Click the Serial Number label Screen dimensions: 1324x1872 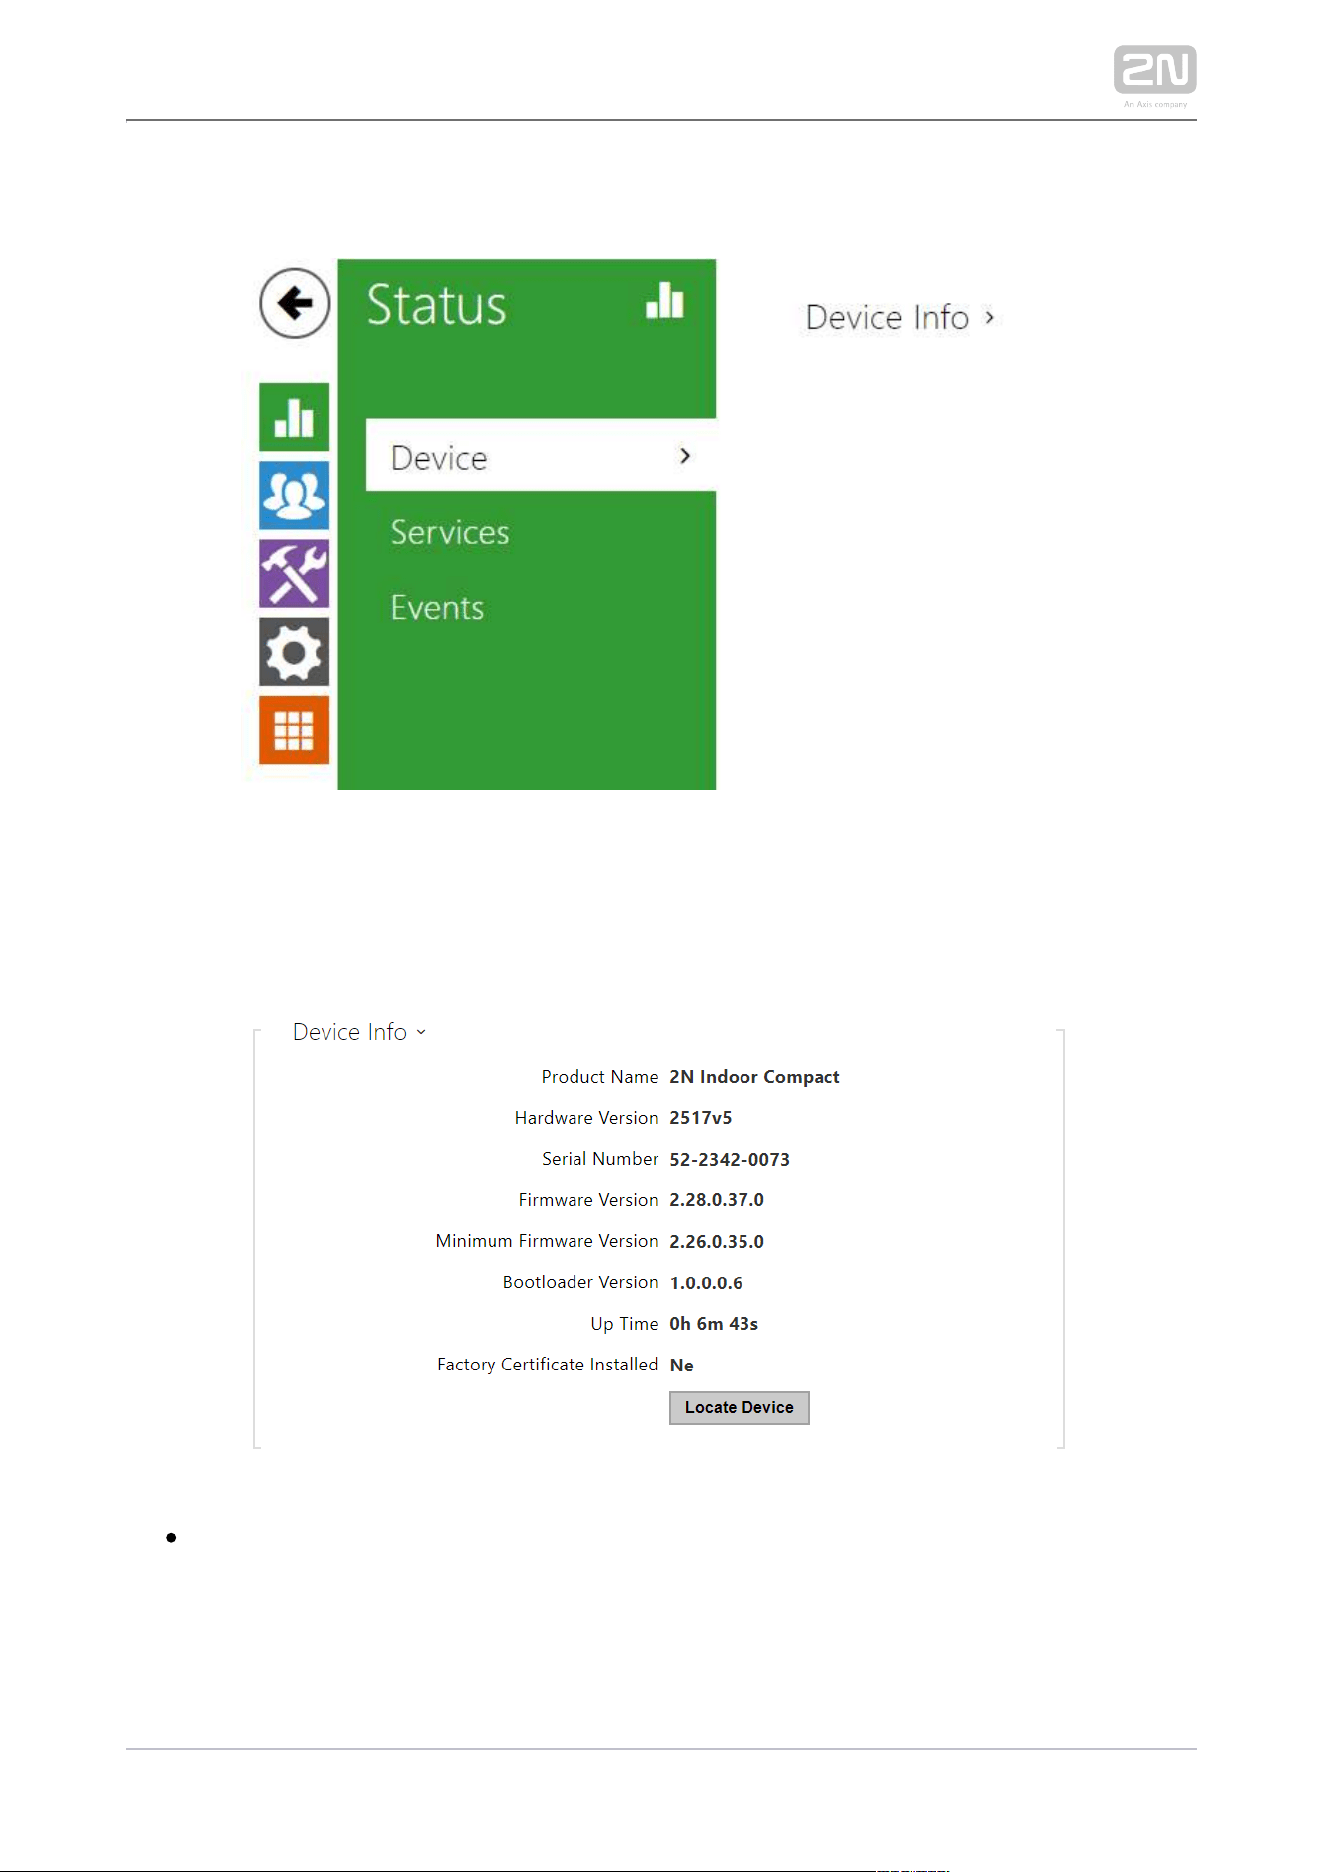[x=600, y=1159]
